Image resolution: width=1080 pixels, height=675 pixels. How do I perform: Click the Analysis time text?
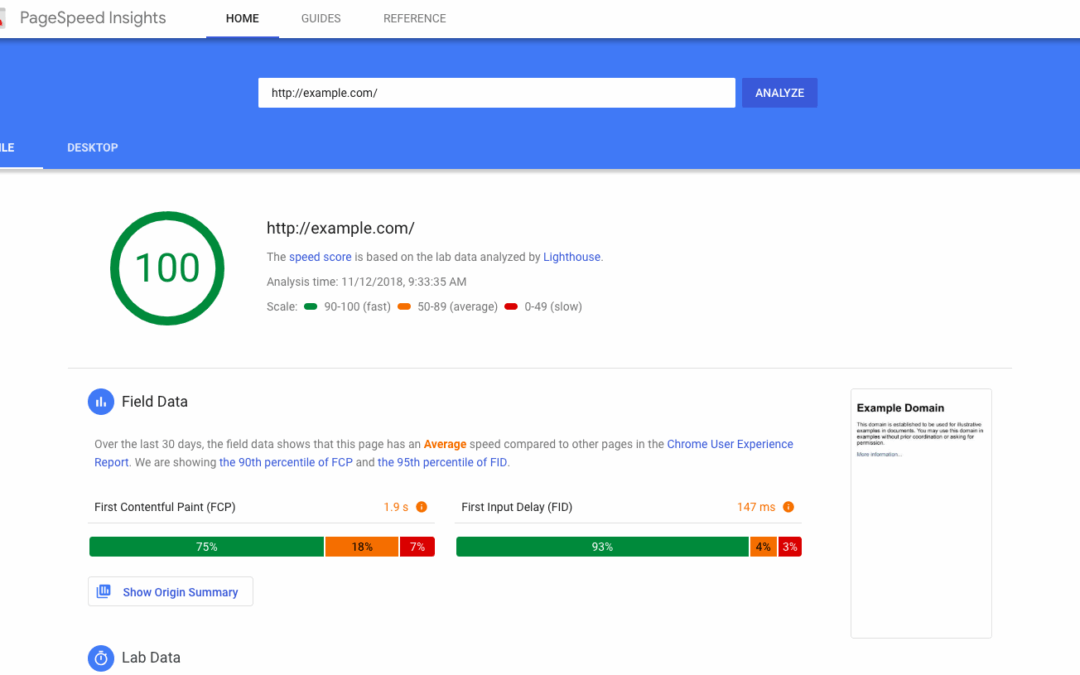(x=366, y=282)
